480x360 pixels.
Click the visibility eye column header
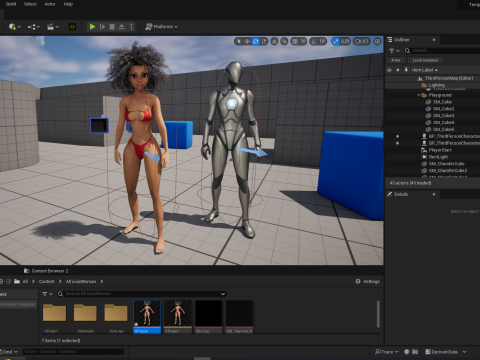pyautogui.click(x=389, y=70)
